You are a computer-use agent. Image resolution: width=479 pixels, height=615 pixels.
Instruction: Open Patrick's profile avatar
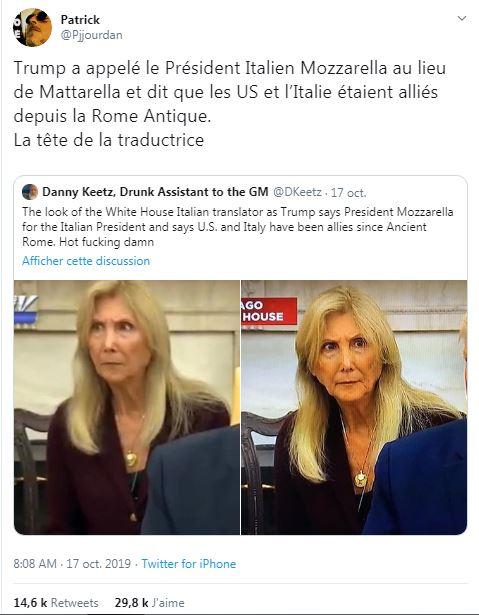tap(32, 27)
